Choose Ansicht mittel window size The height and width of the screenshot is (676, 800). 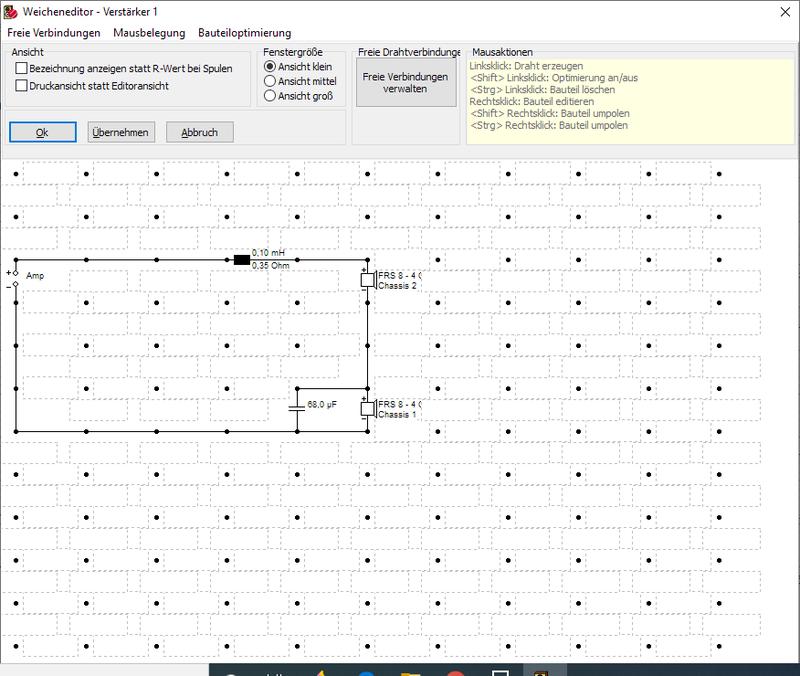point(269,81)
